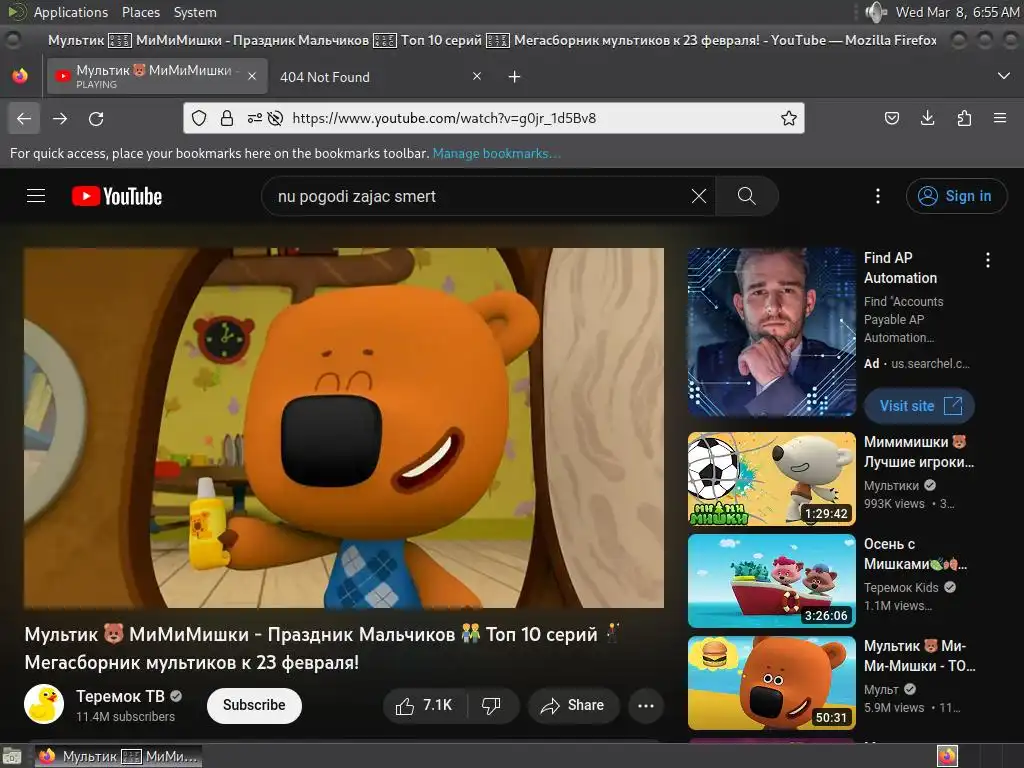
Task: Close the 404 Not Found tab
Action: tap(477, 76)
